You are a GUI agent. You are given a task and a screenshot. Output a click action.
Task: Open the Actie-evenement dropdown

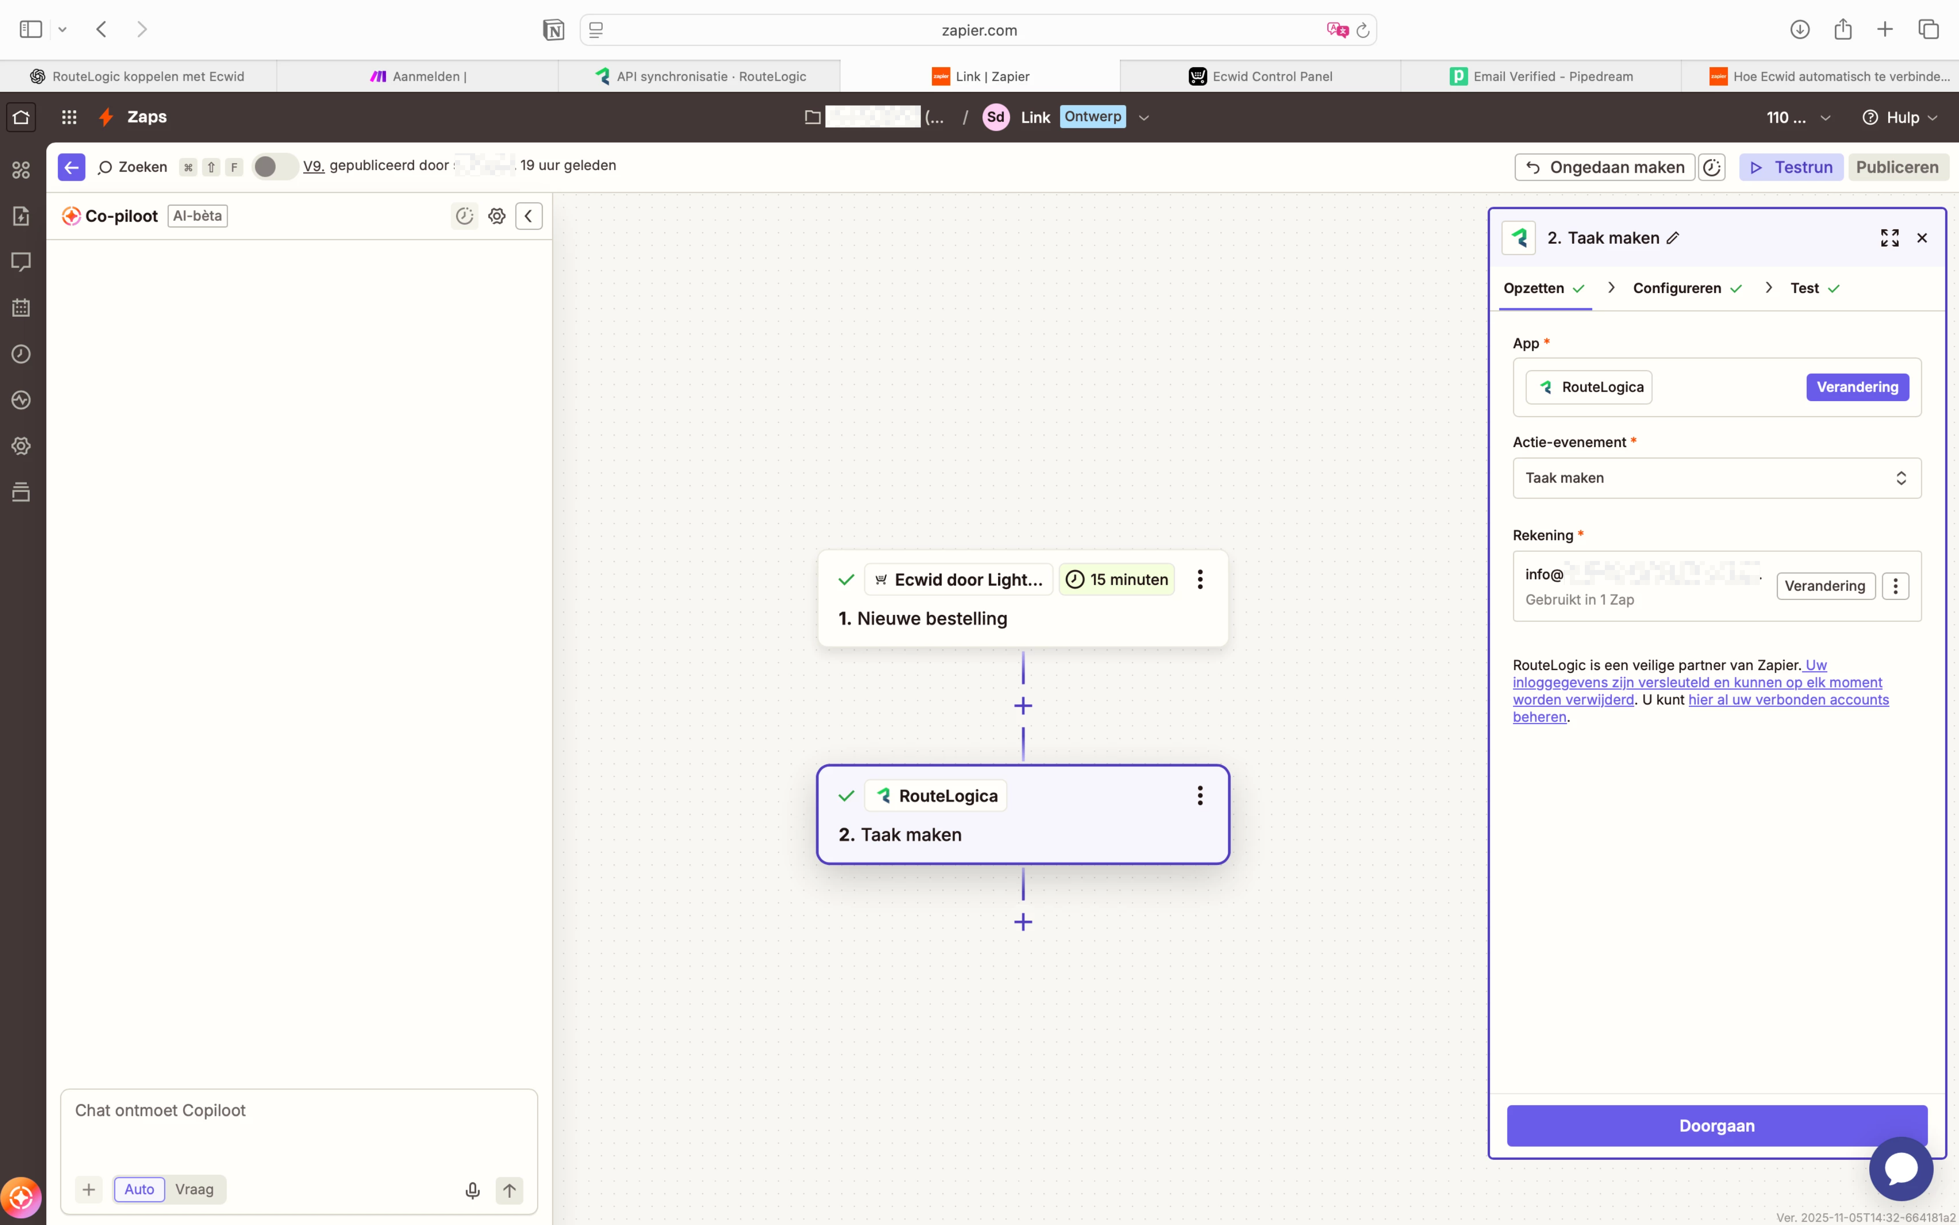tap(1716, 478)
